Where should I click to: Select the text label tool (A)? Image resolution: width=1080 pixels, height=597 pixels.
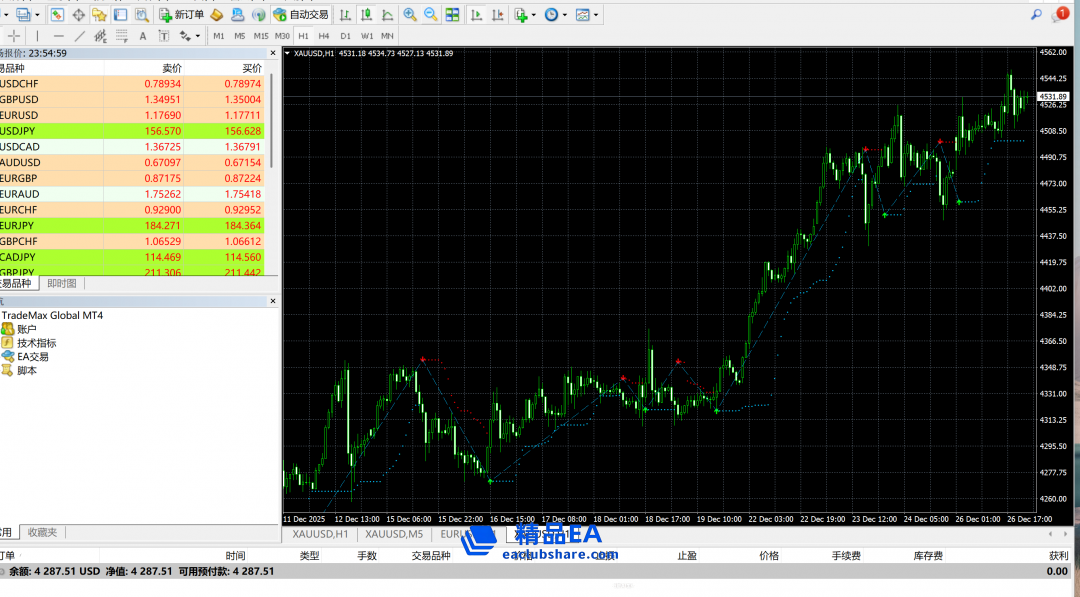point(142,36)
